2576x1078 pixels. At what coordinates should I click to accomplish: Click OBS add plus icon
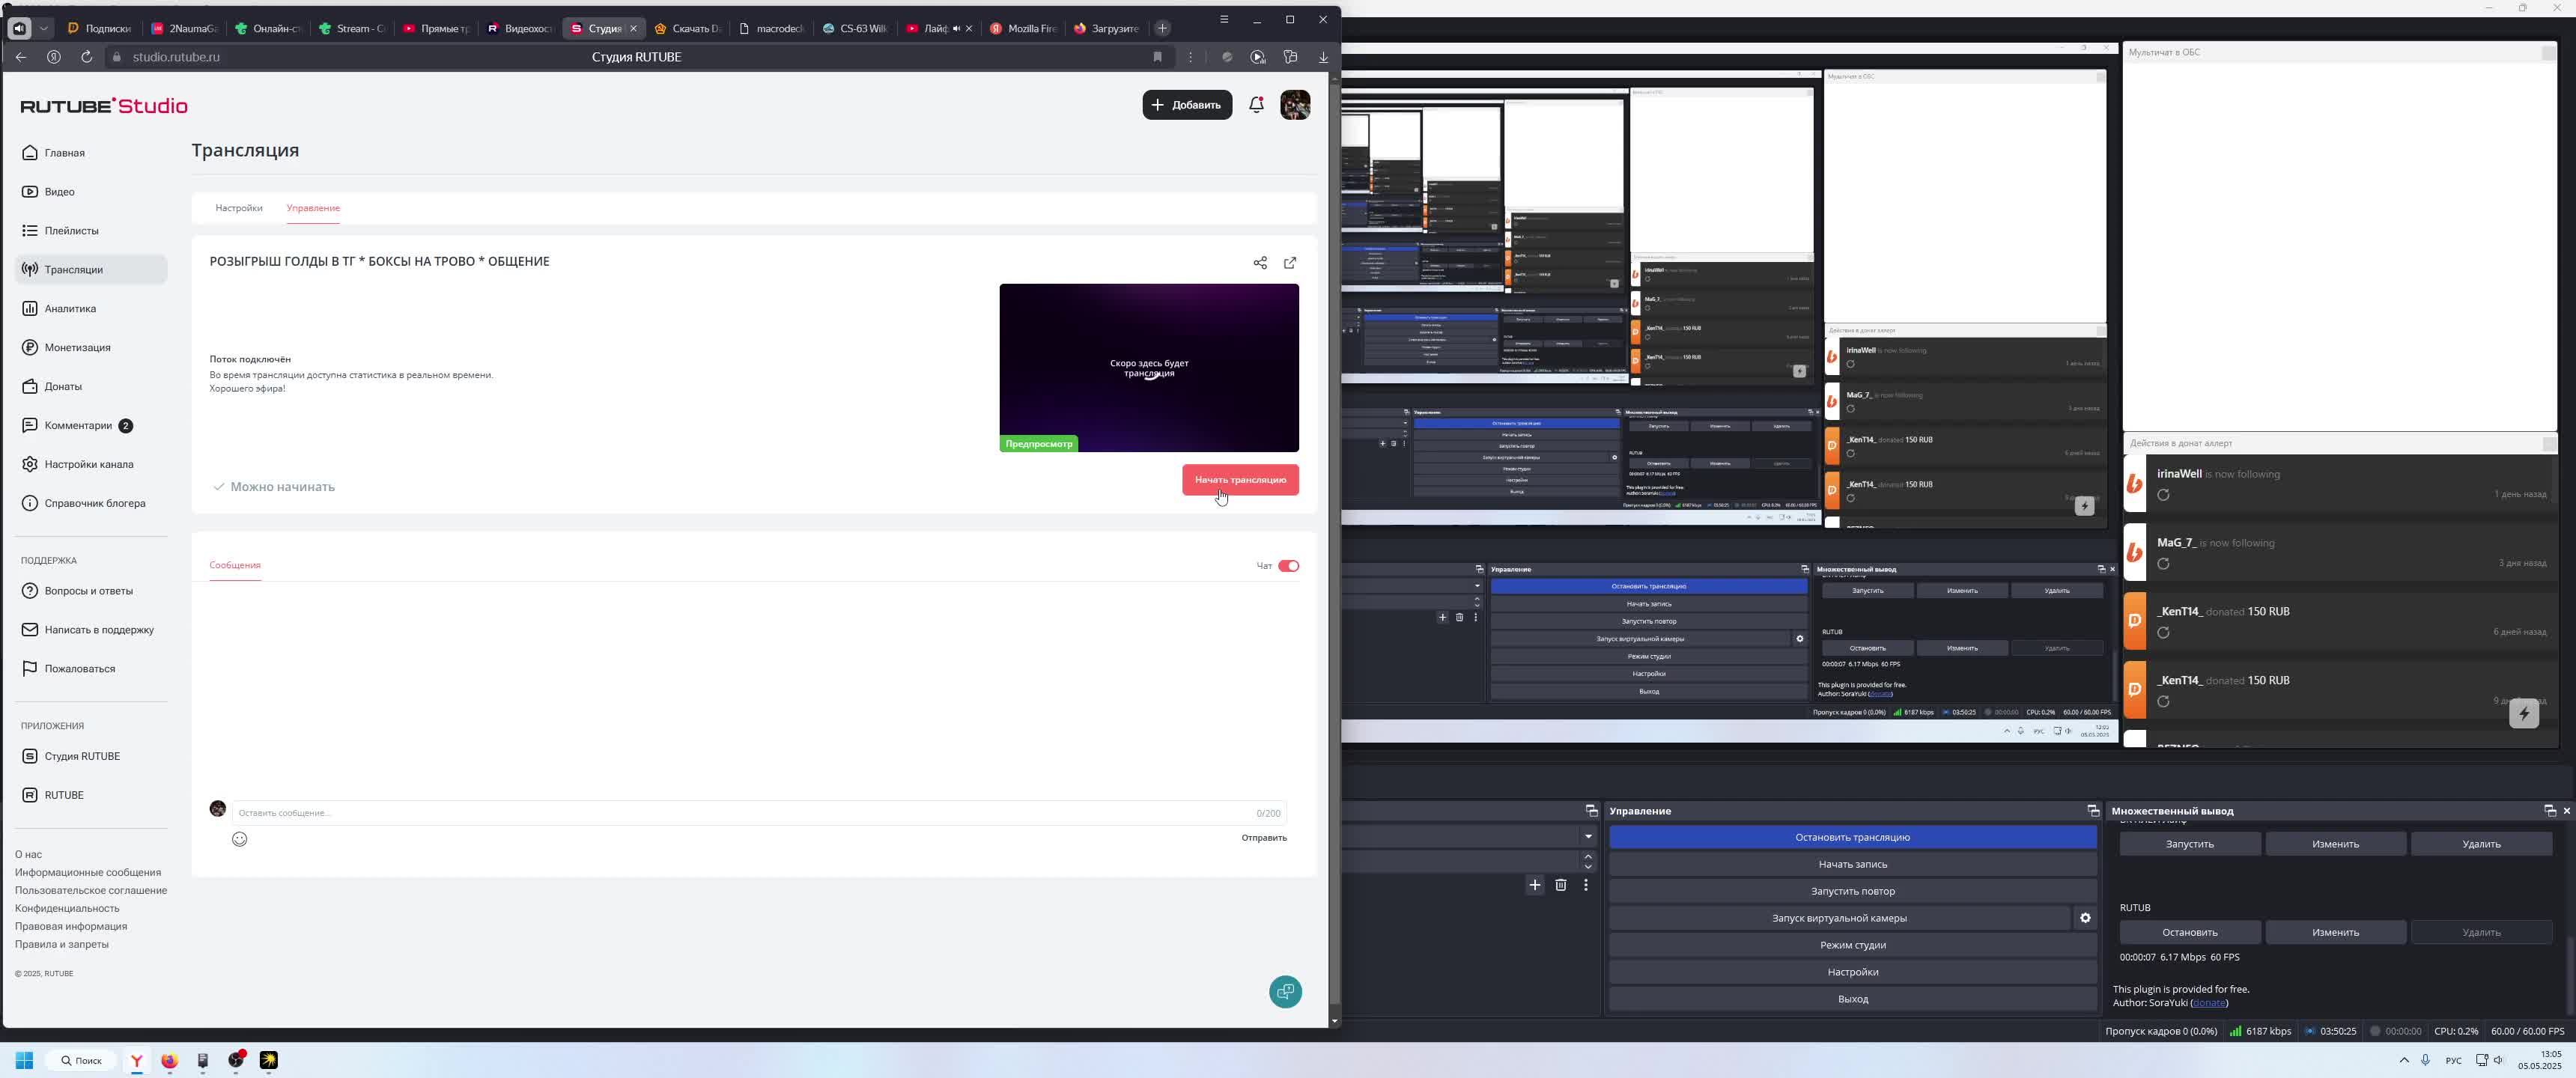click(x=1535, y=885)
